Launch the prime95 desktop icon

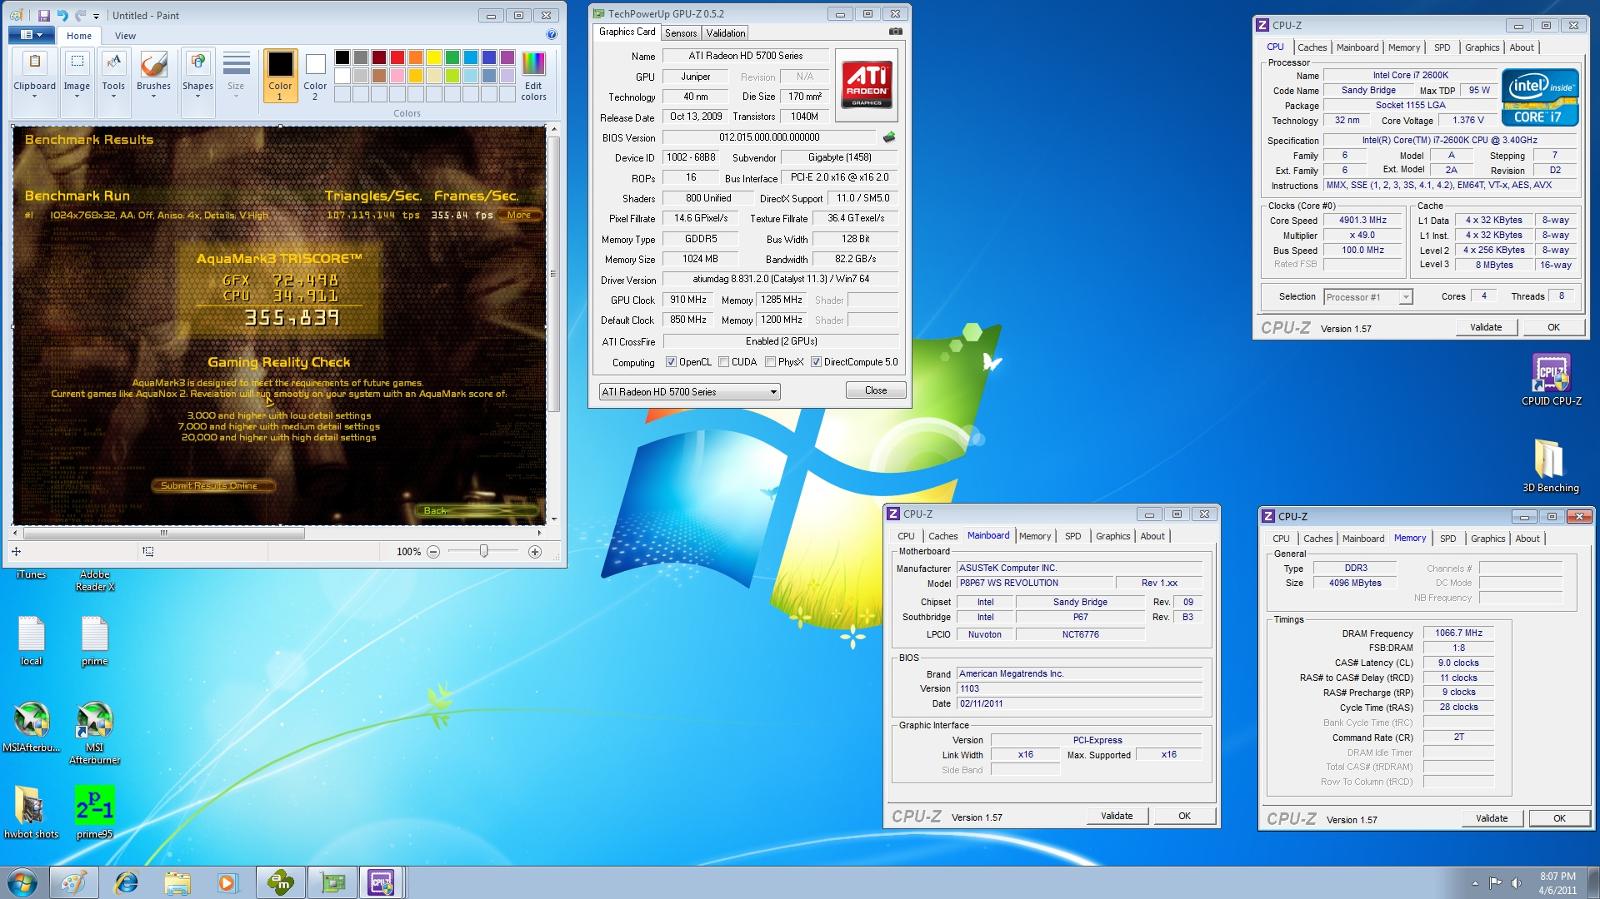pos(94,813)
